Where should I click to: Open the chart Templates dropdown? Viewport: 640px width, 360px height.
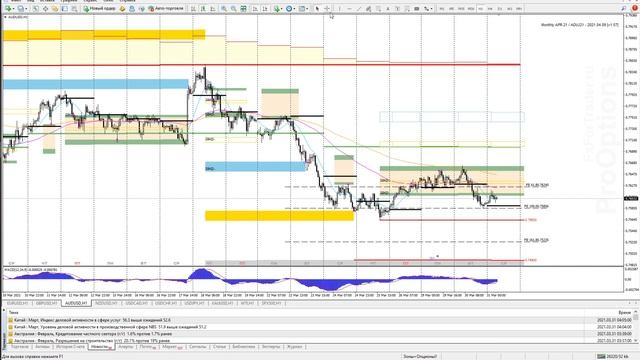[x=303, y=8]
